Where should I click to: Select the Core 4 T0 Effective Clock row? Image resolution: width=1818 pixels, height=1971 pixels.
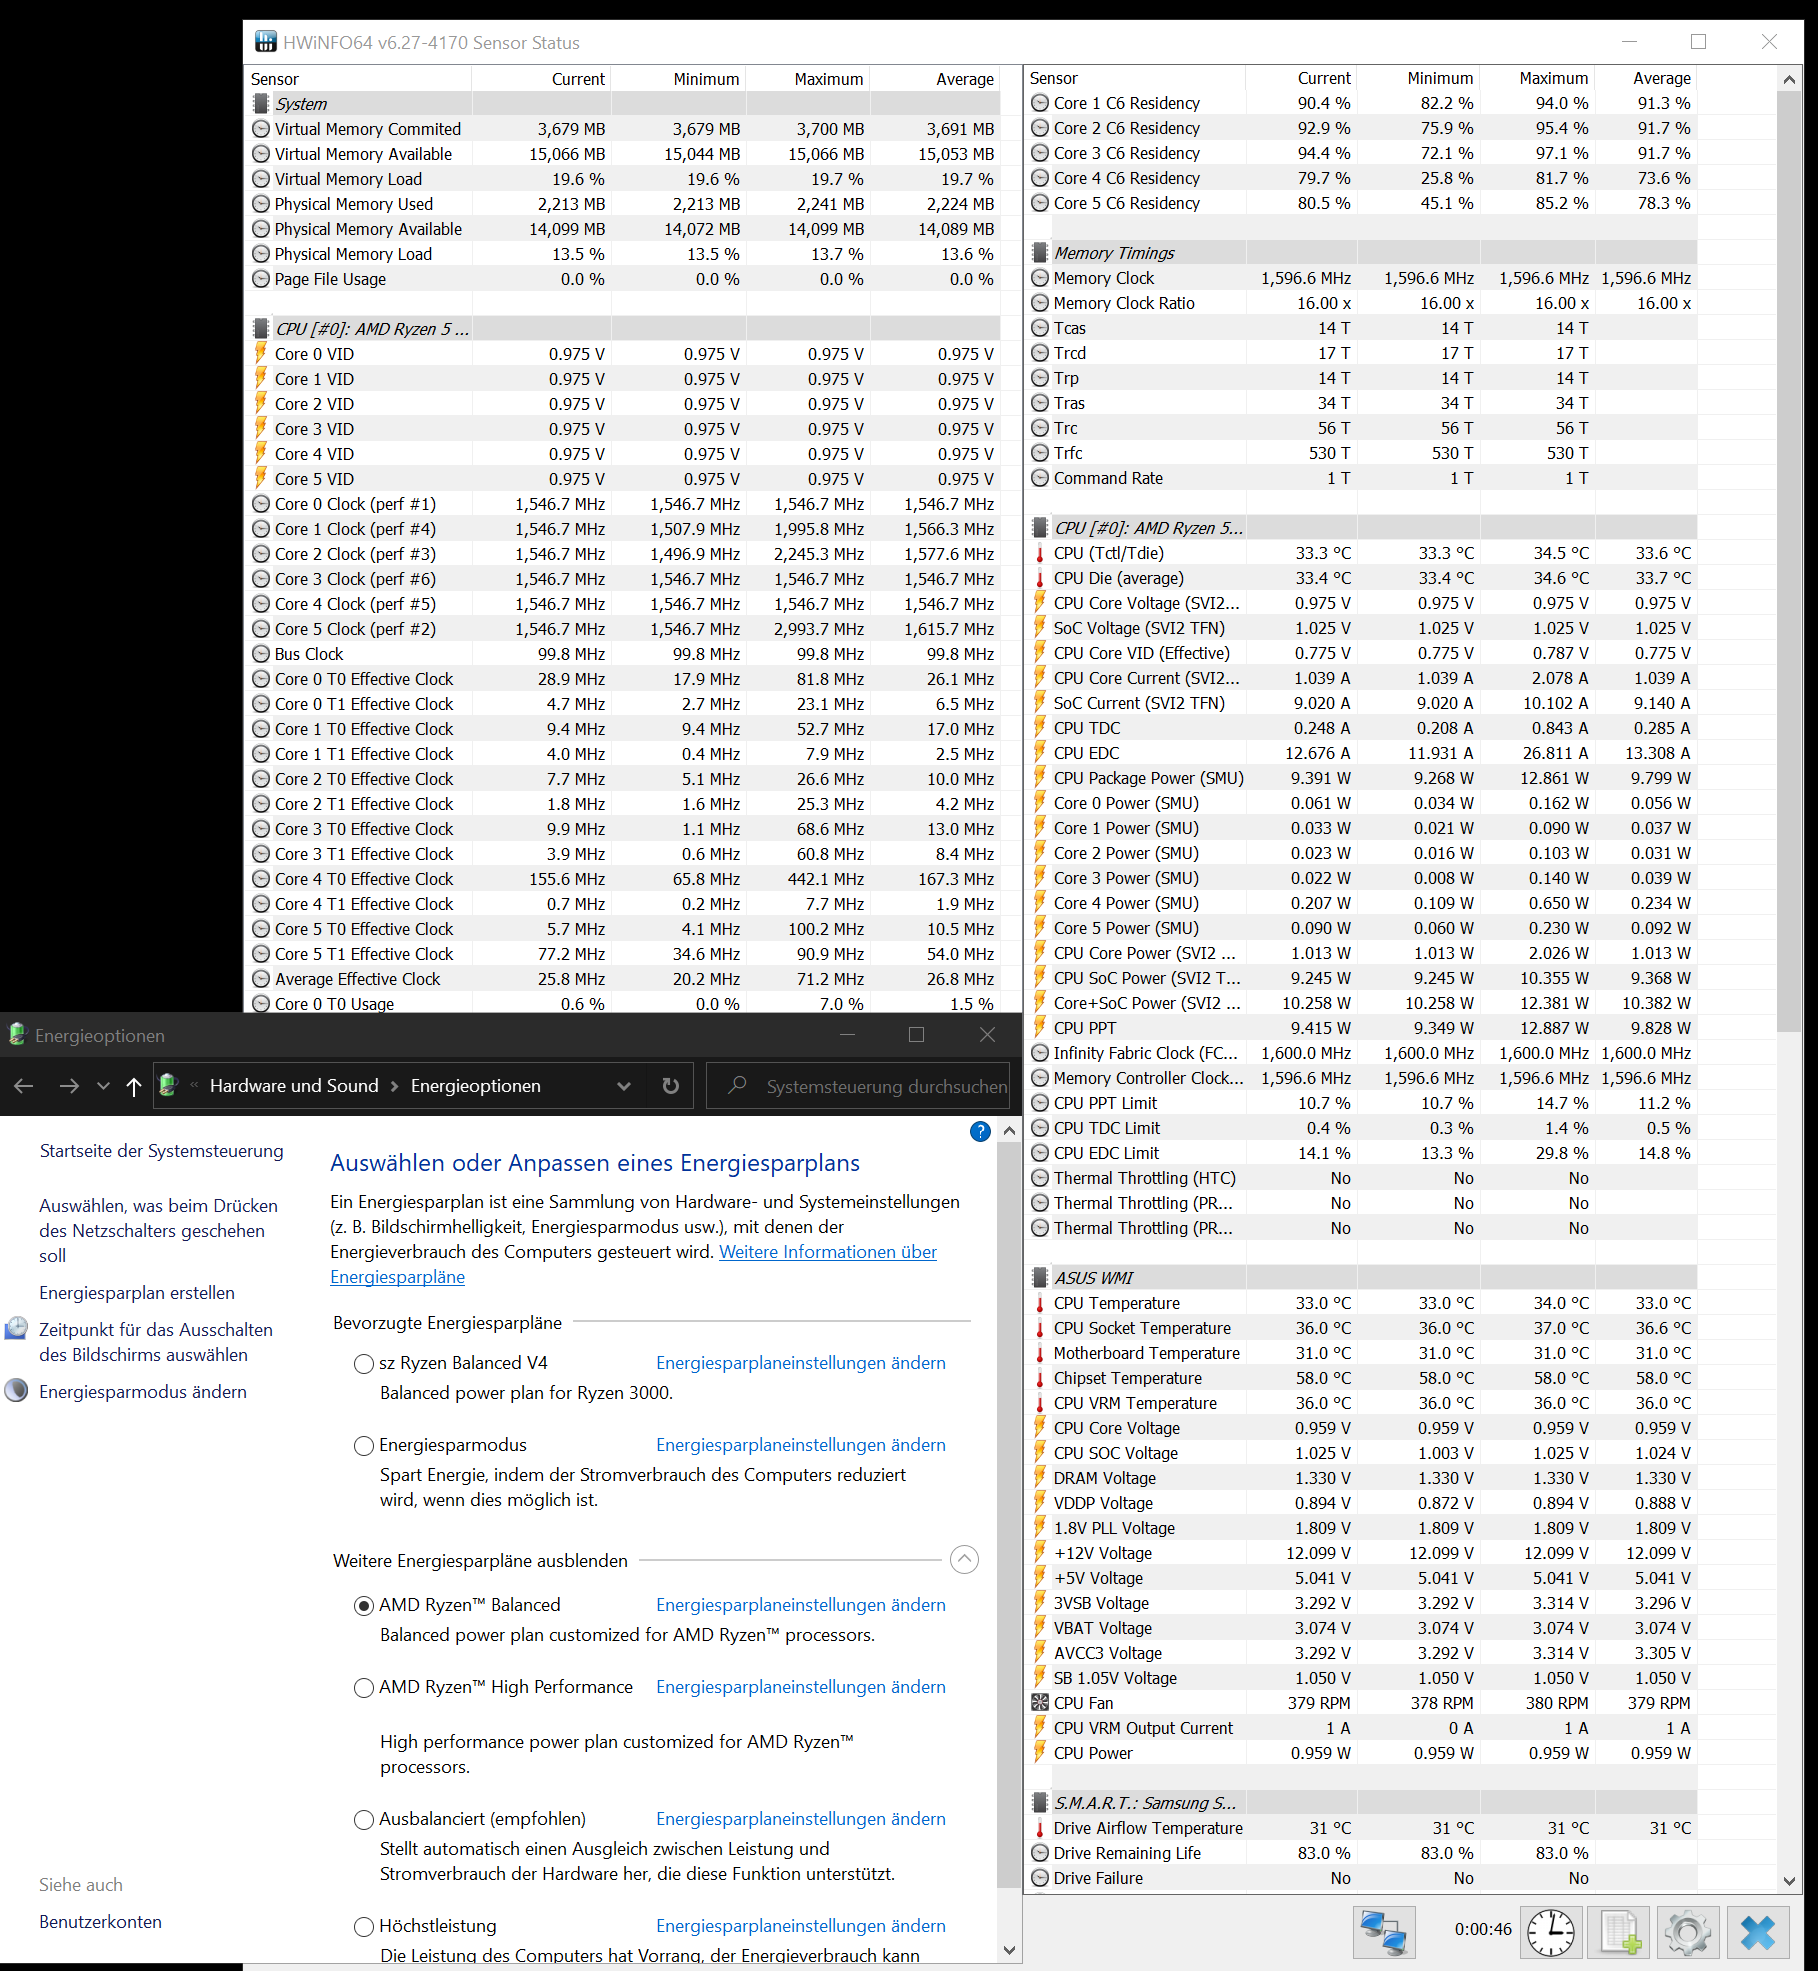624,879
